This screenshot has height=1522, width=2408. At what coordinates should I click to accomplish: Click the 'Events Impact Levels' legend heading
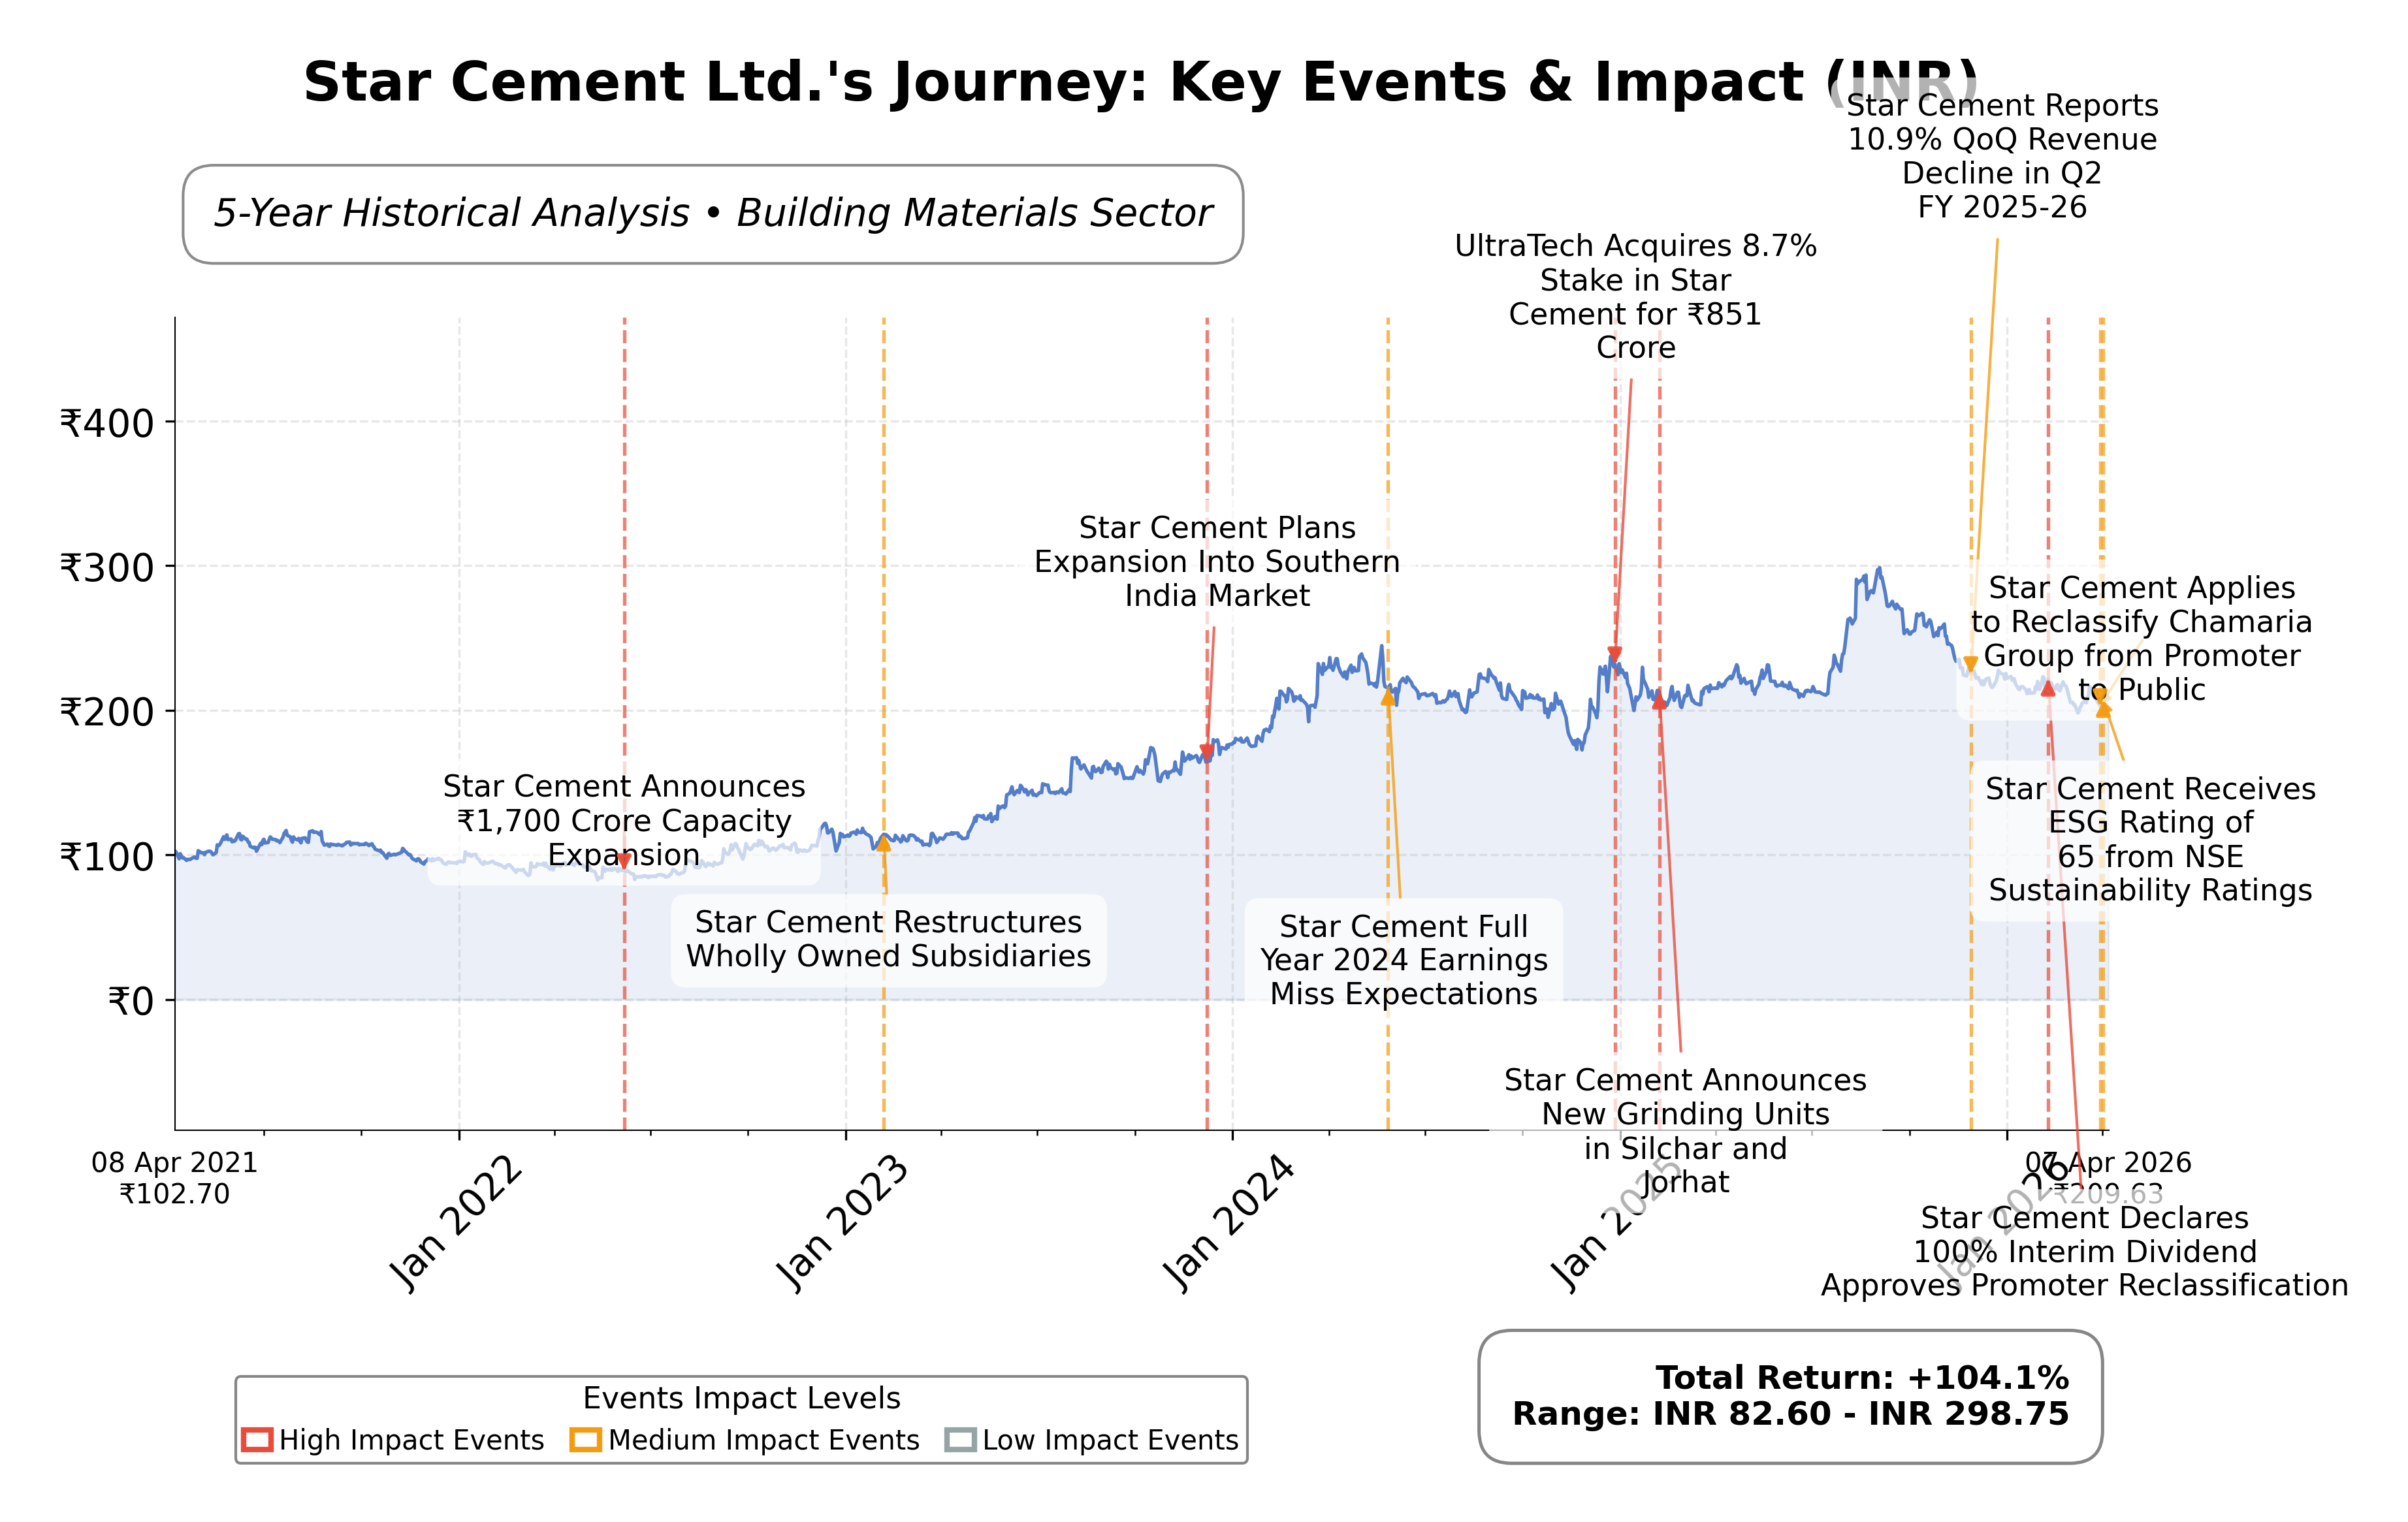[x=742, y=1398]
